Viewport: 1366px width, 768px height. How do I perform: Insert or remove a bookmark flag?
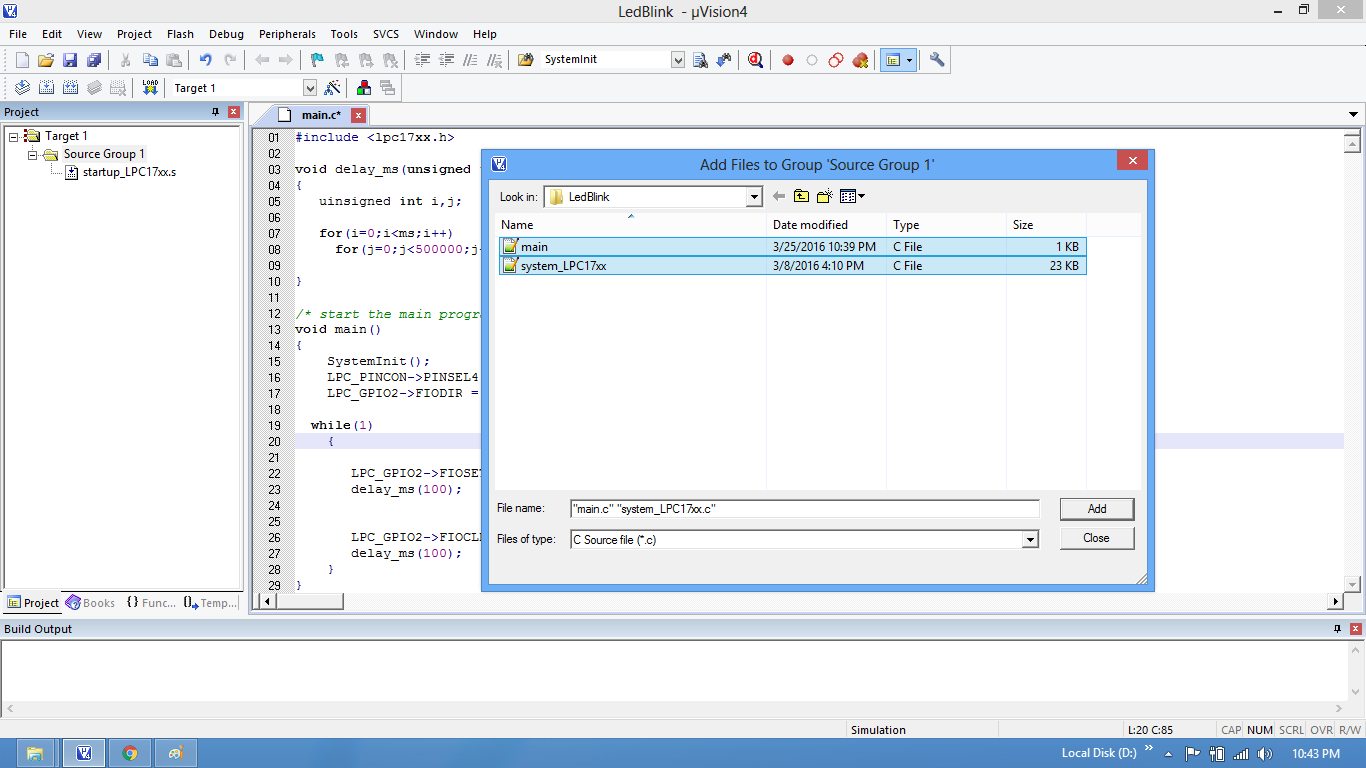click(317, 60)
